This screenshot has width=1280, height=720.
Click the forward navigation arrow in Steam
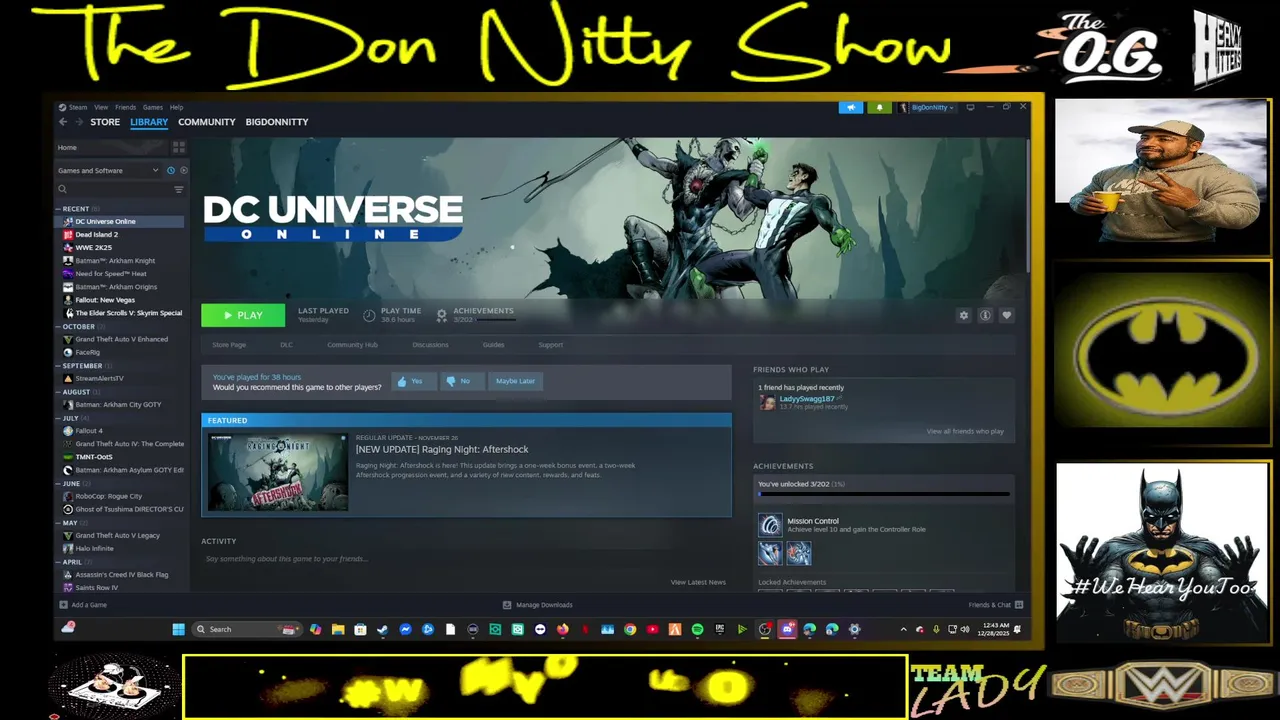(x=78, y=122)
